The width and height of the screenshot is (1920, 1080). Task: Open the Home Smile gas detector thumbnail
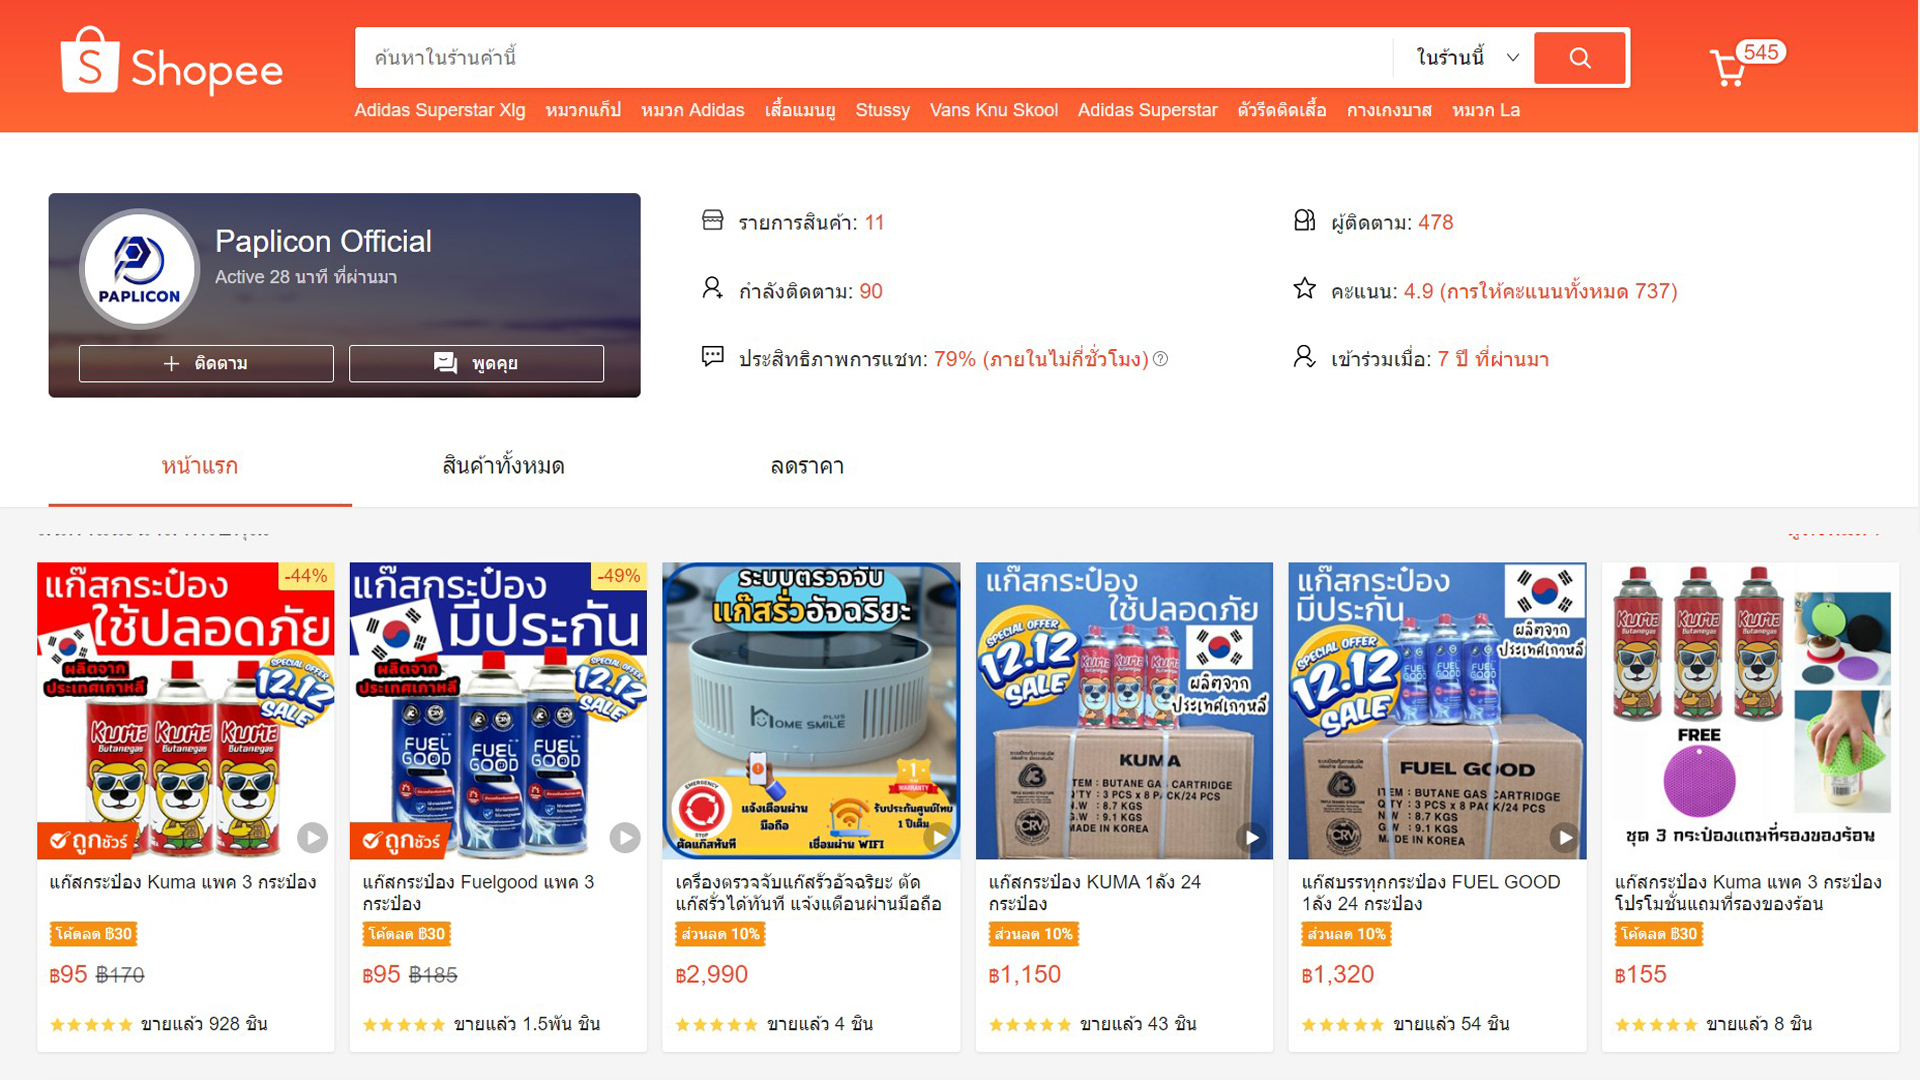click(x=811, y=710)
